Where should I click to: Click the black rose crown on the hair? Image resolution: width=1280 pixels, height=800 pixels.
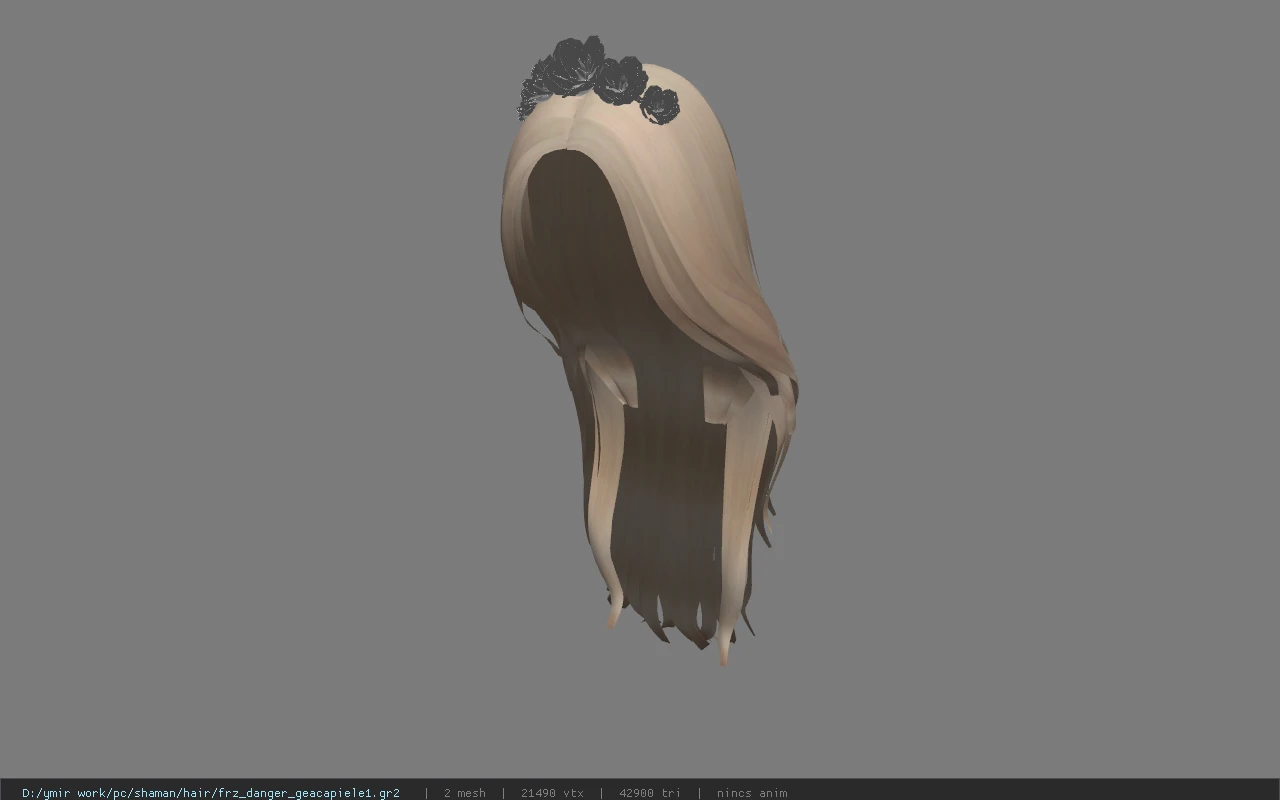point(598,80)
